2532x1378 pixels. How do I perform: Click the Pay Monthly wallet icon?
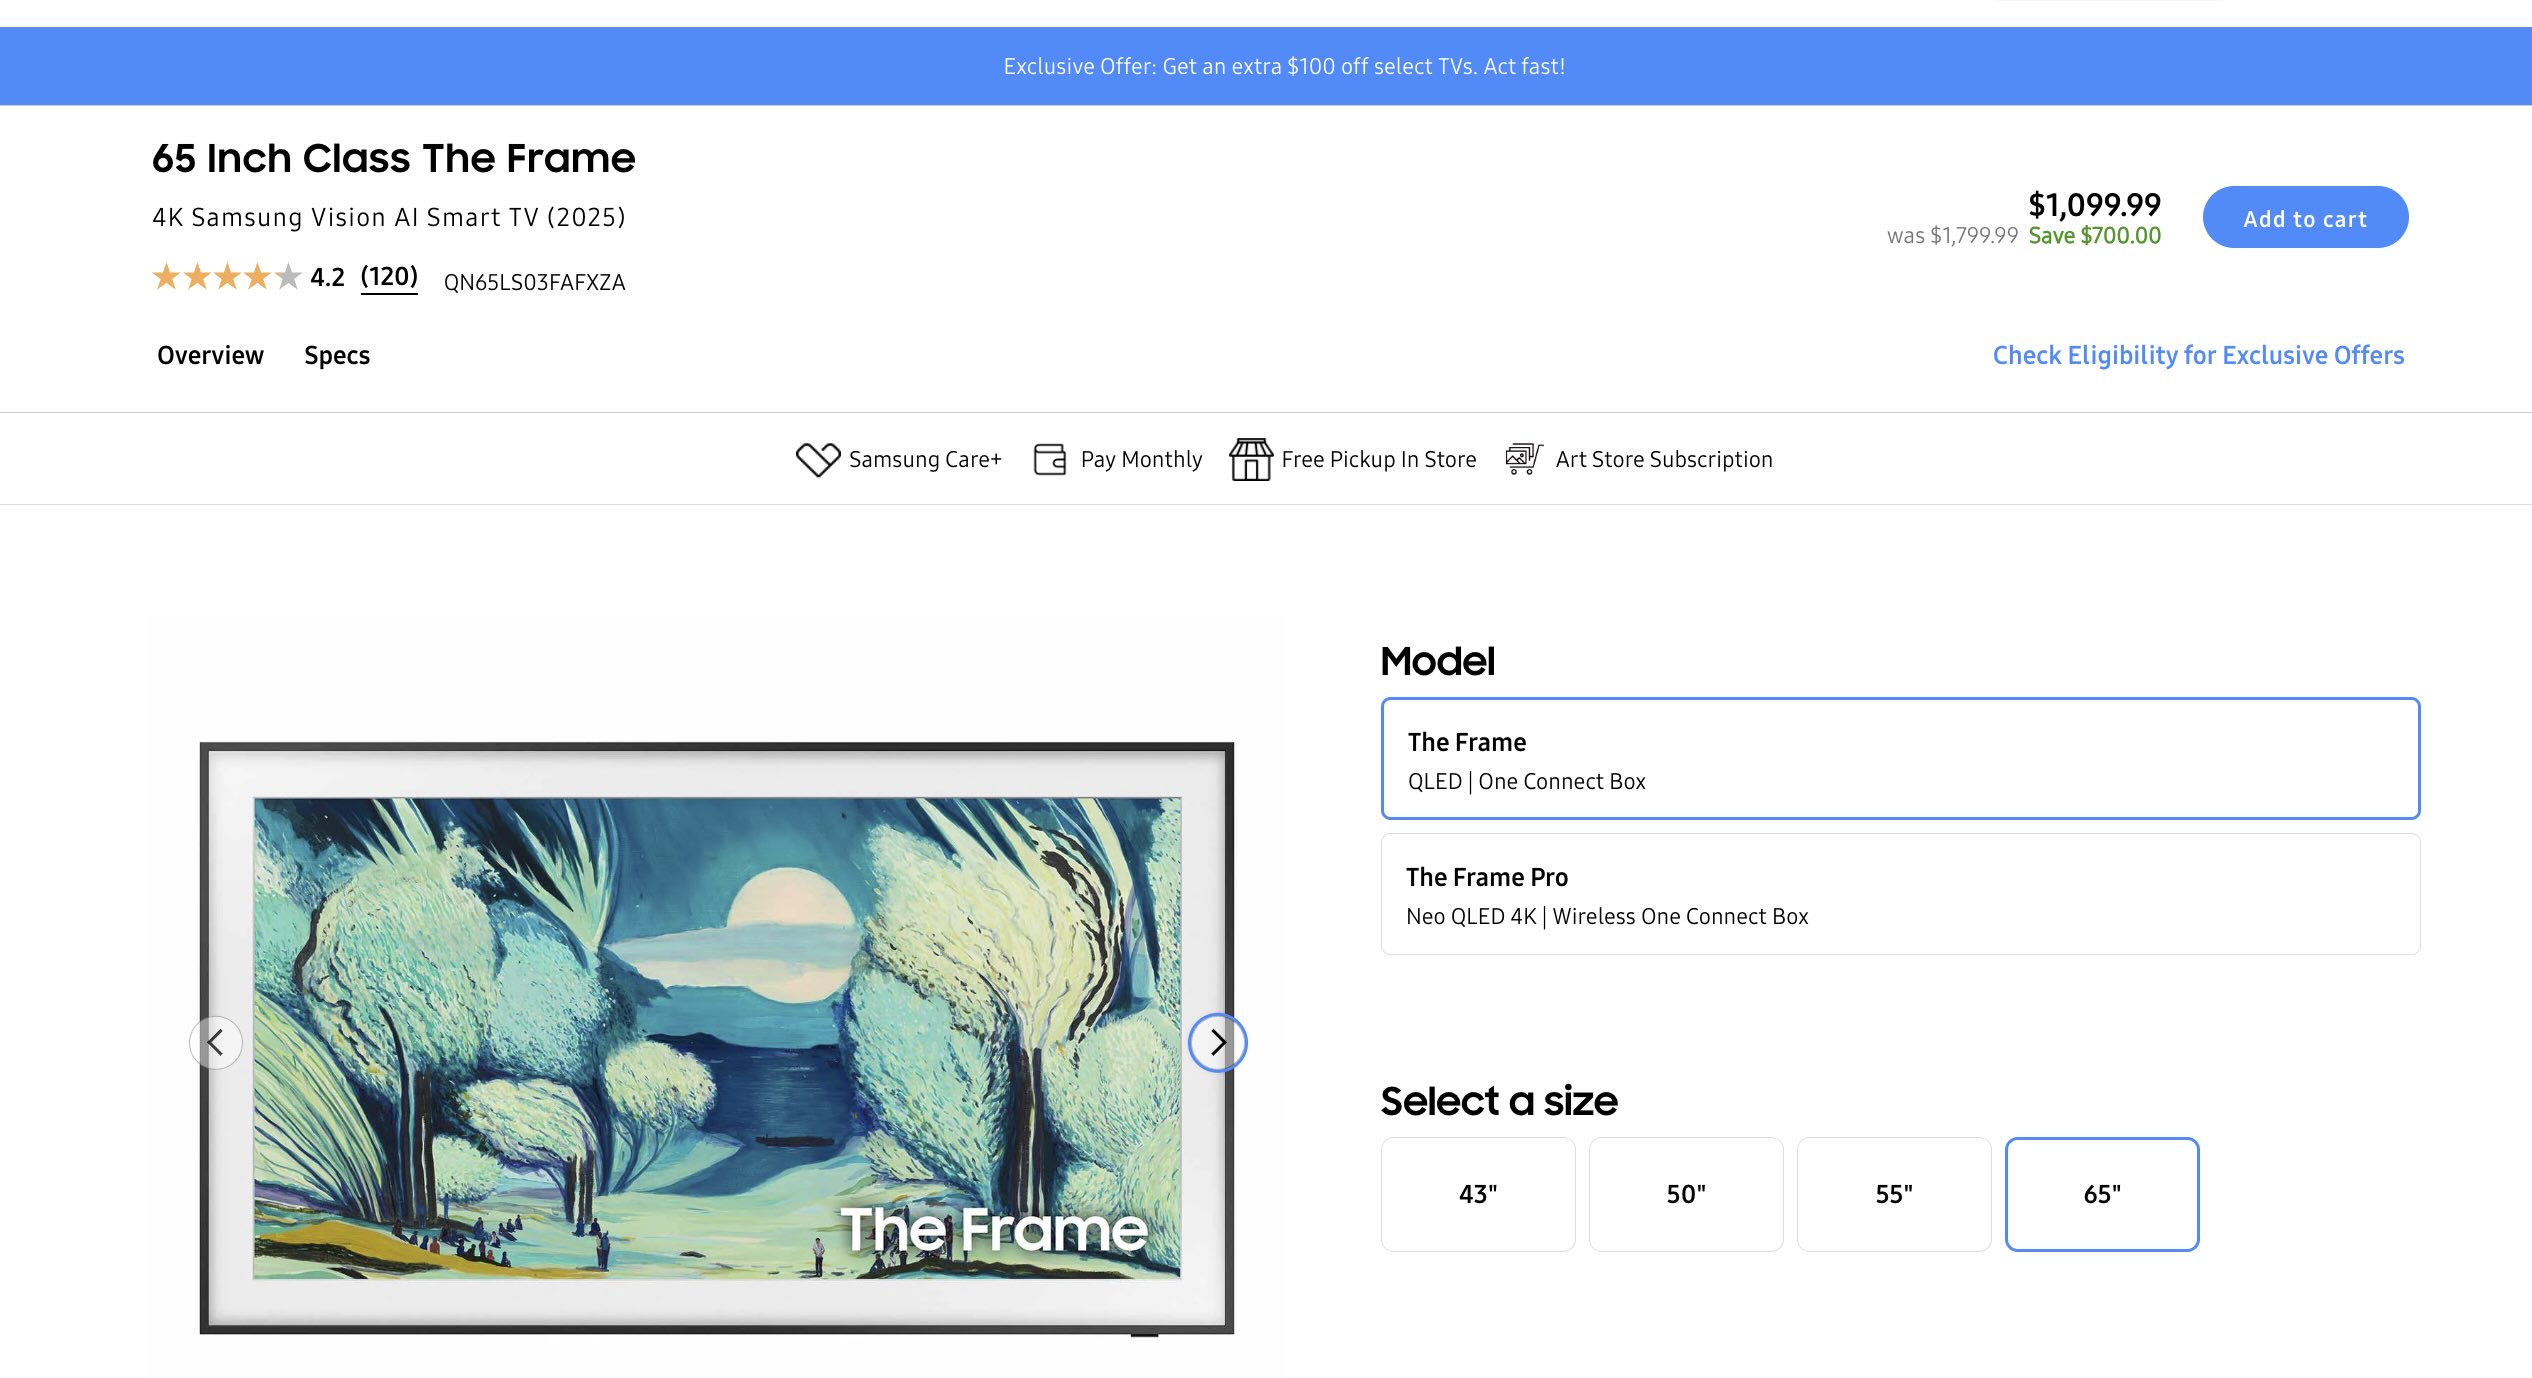click(x=1049, y=459)
